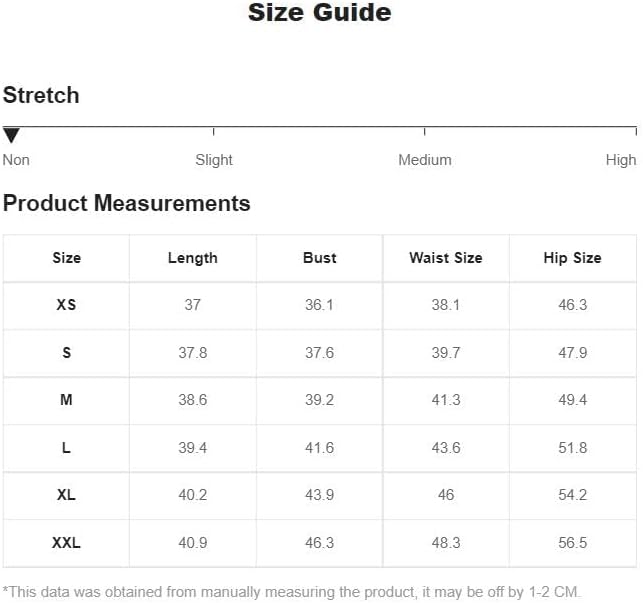Viewport: 643px width, 603px height.
Task: Click the black triangle stretch indicator
Action: tap(11, 135)
